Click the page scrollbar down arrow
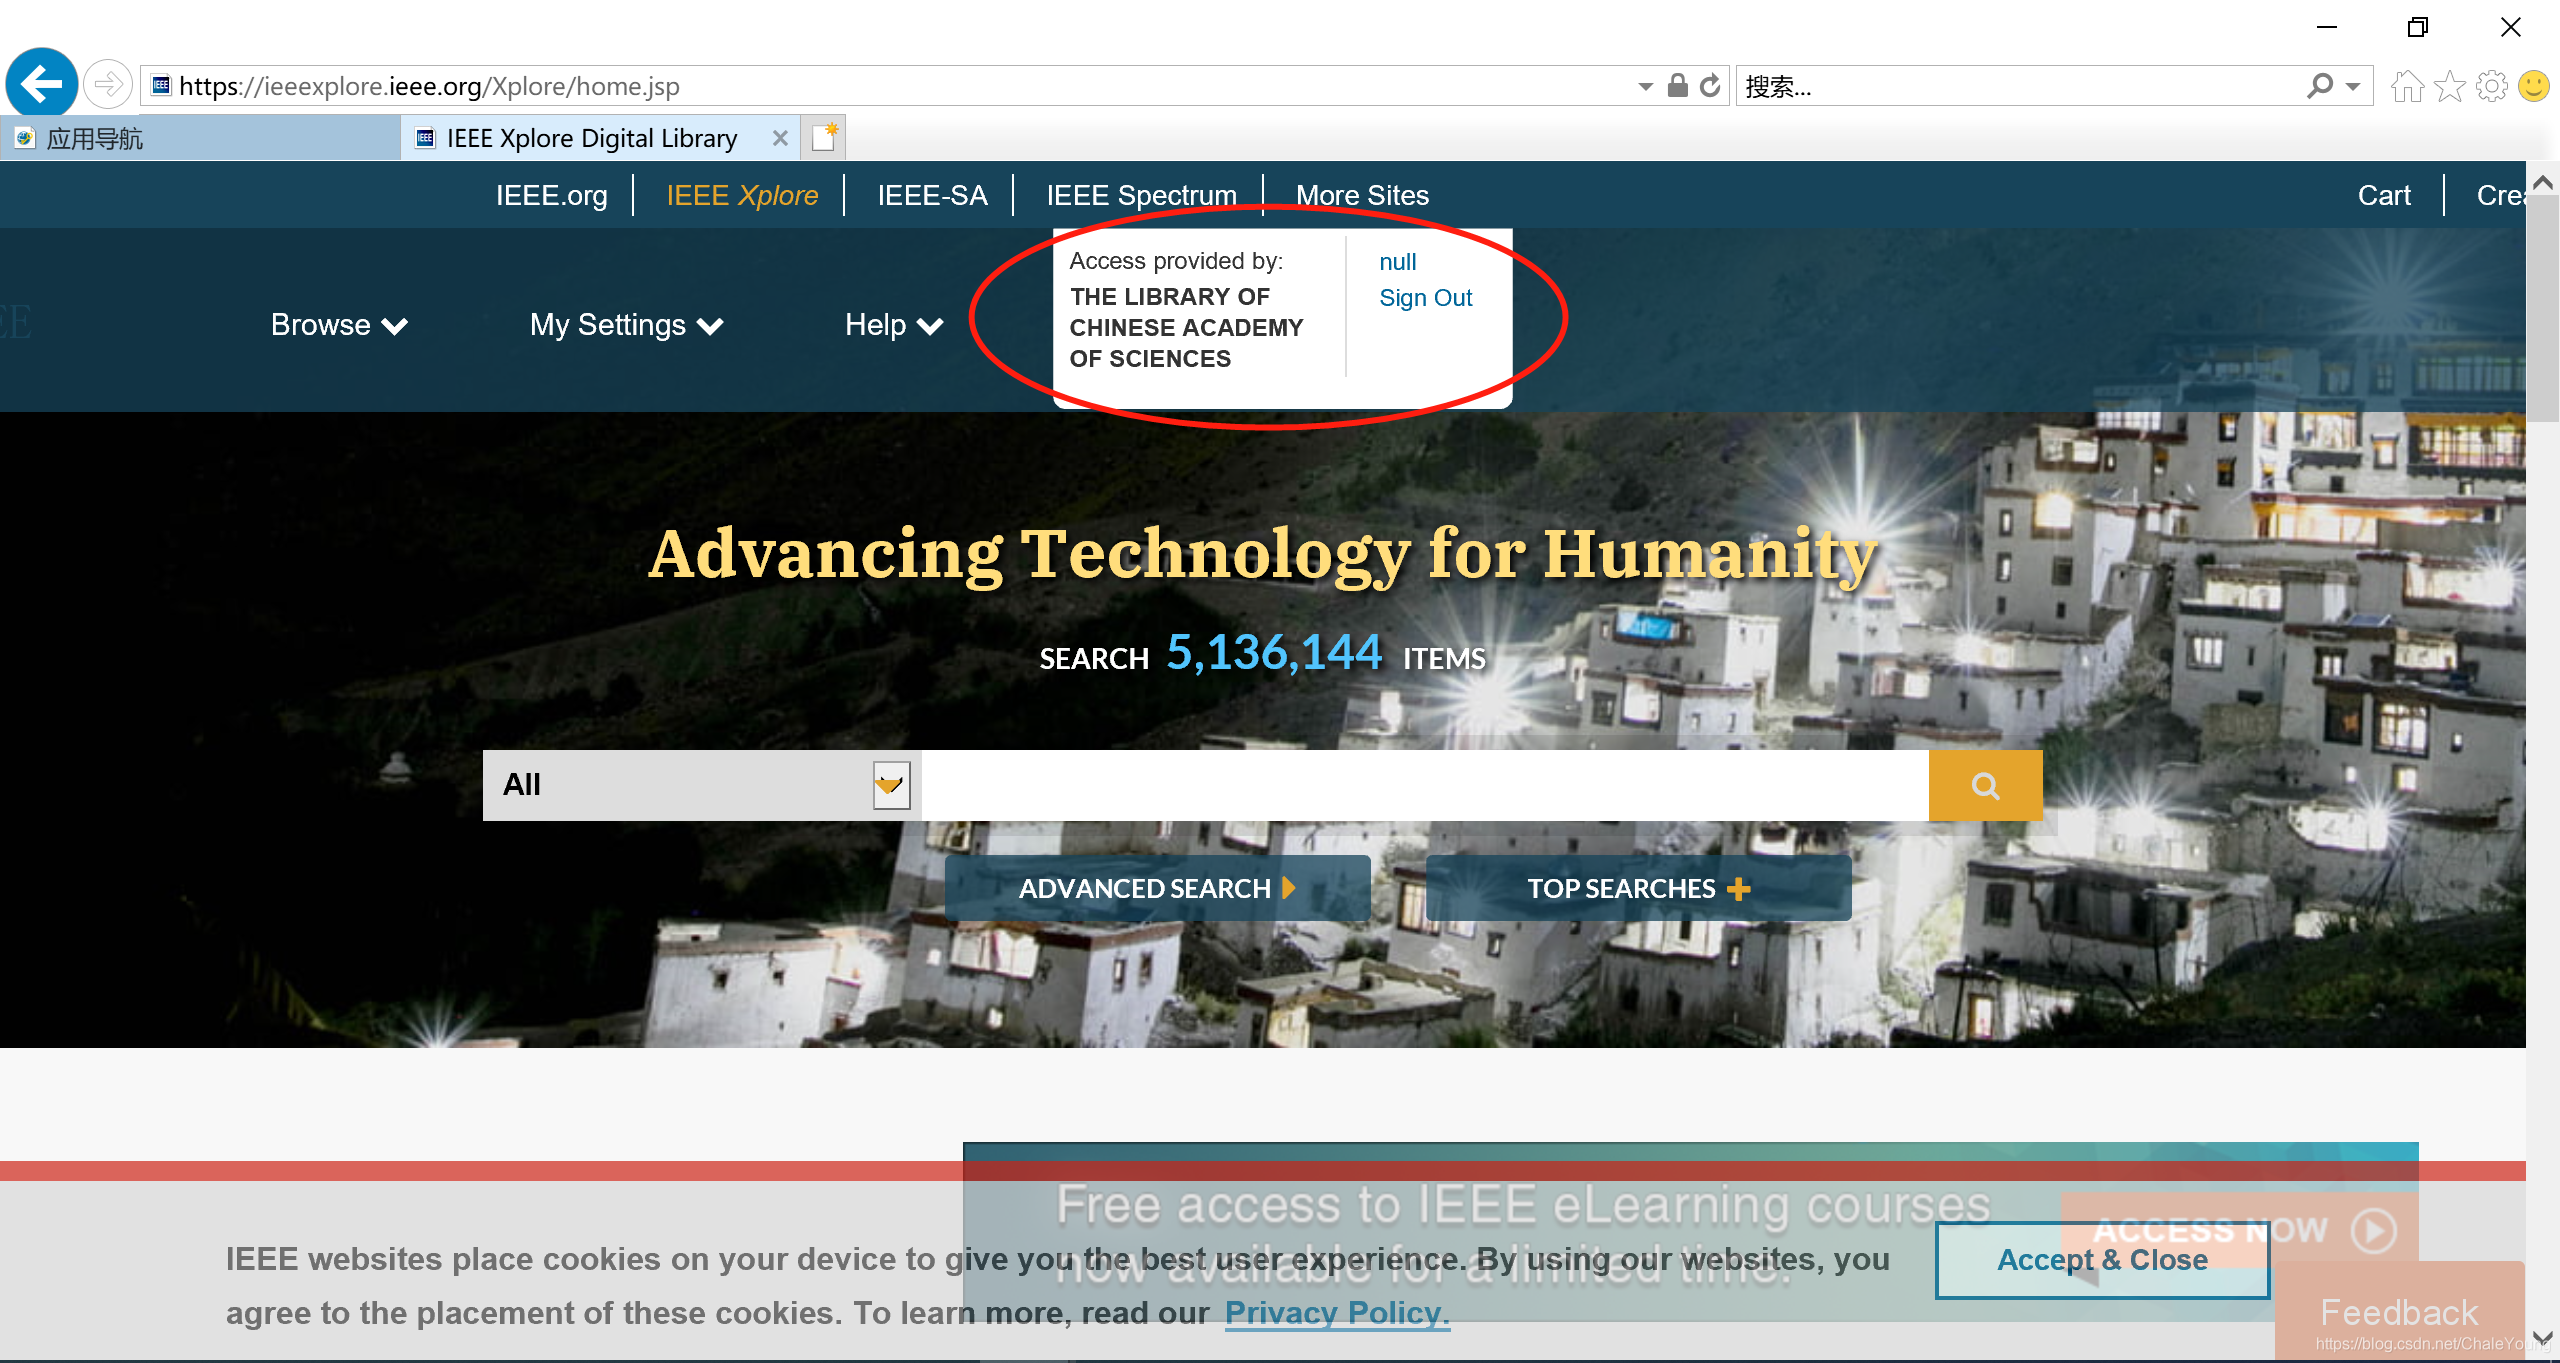This screenshot has height=1363, width=2560. 2542,1337
